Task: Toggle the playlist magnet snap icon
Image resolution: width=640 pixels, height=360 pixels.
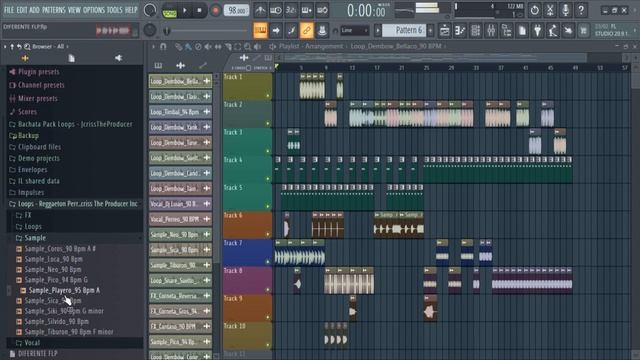Action: [x=163, y=47]
